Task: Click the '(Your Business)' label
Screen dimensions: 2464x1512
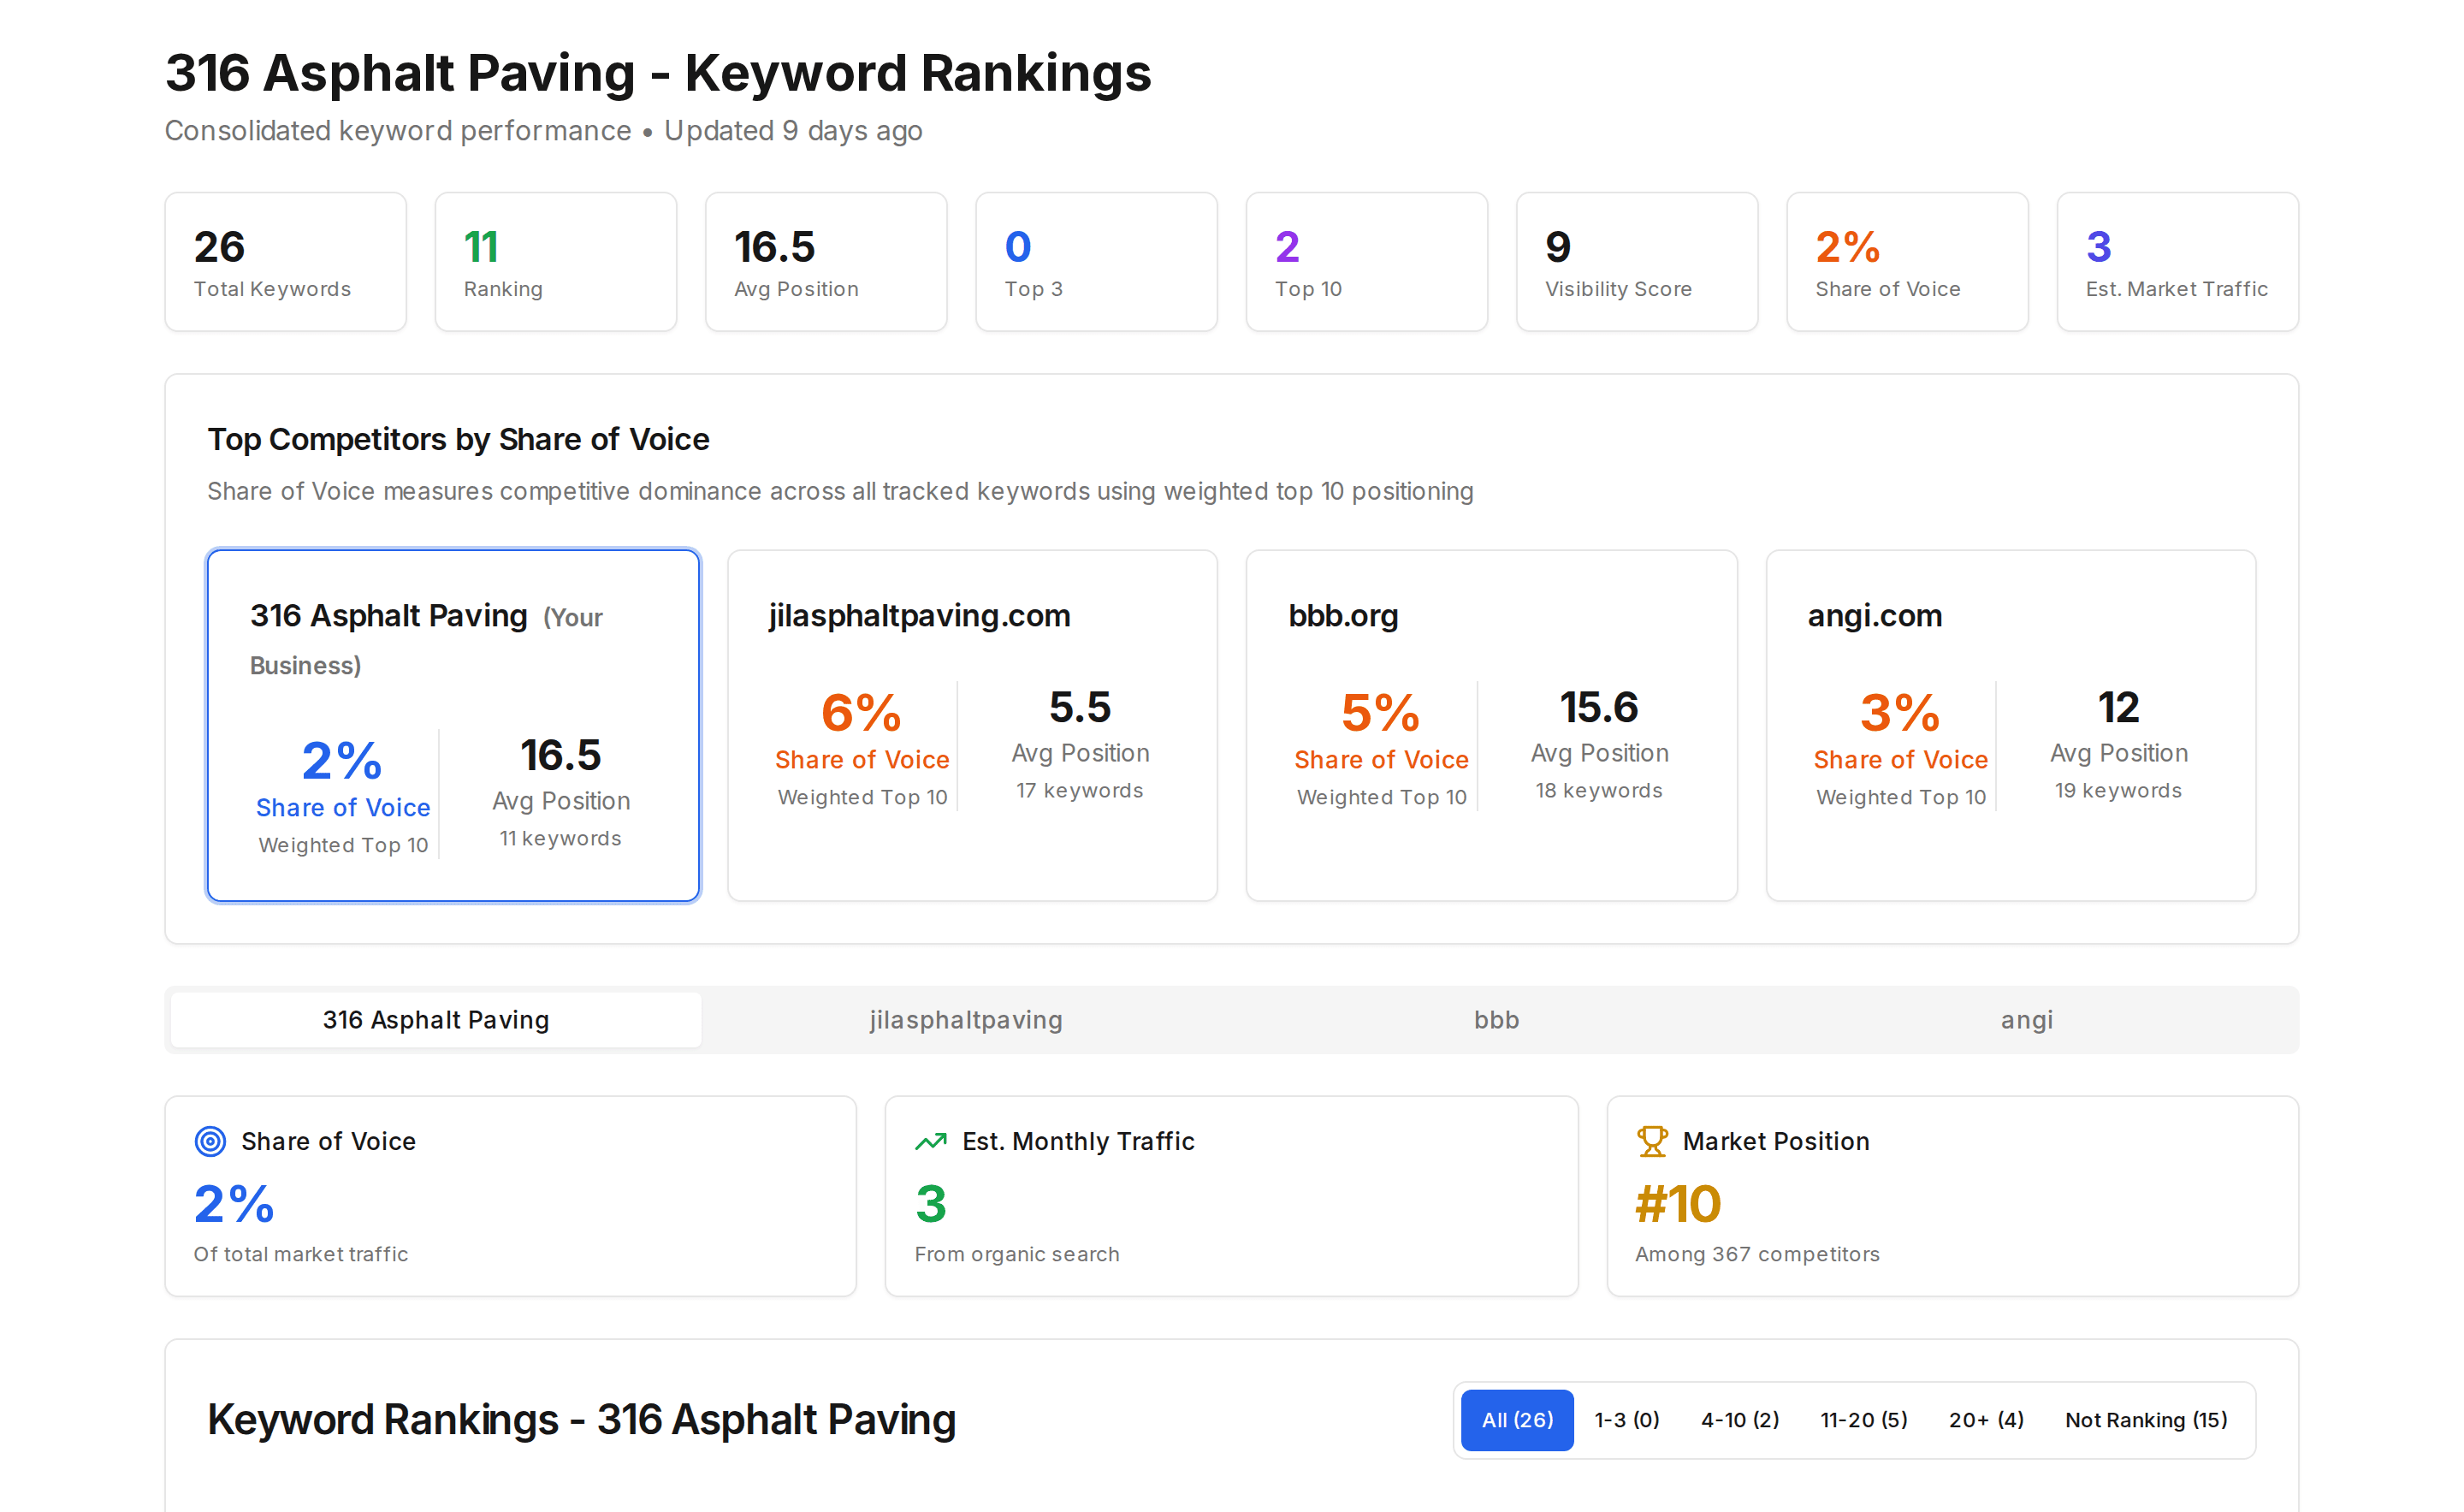Action: click(x=426, y=641)
